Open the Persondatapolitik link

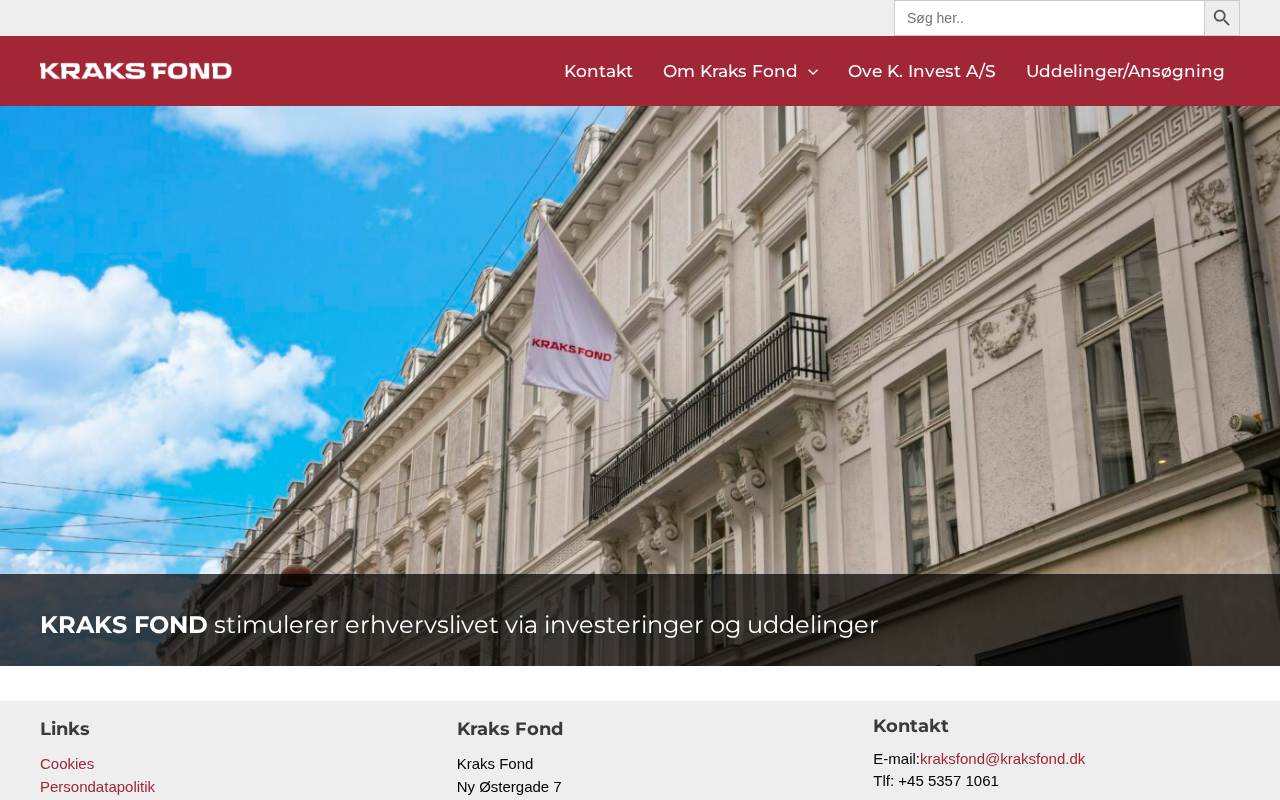[97, 787]
